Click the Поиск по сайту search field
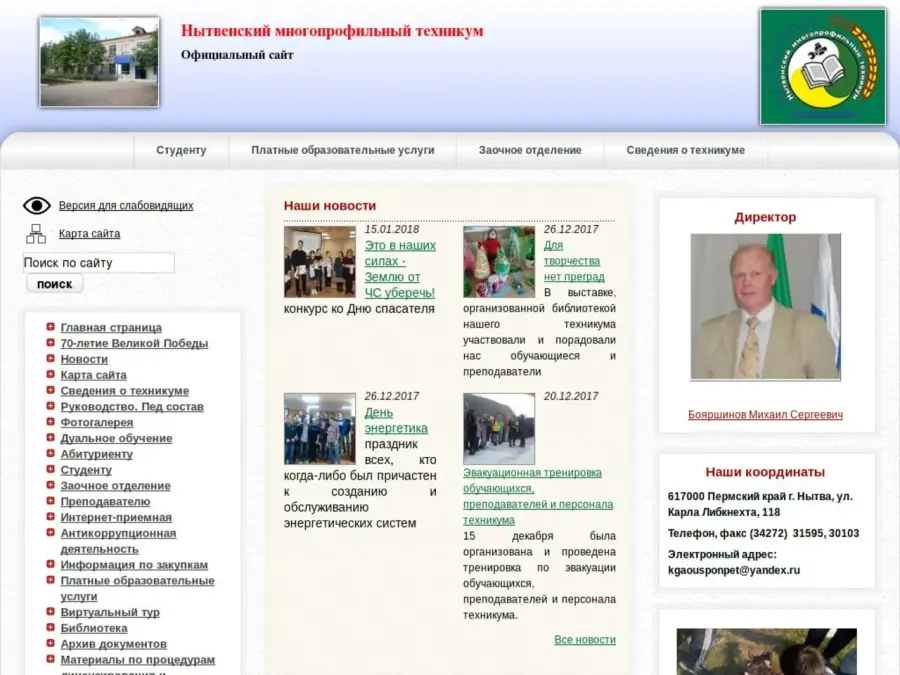 click(x=98, y=263)
